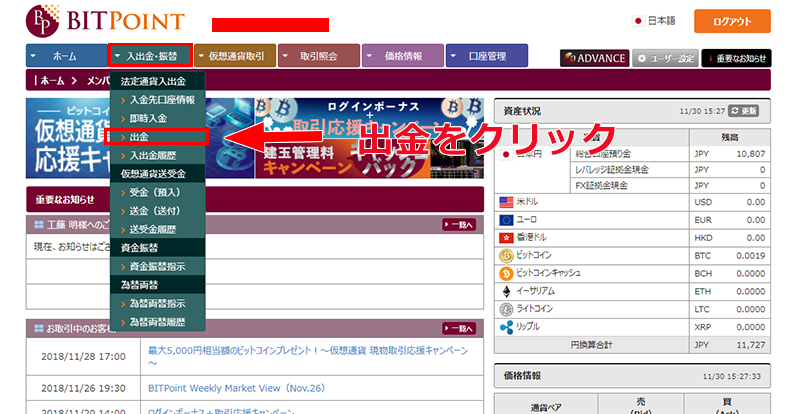The height and width of the screenshot is (414, 800).
Task: Open the 入出金・振替 menu dropdown
Action: point(151,56)
